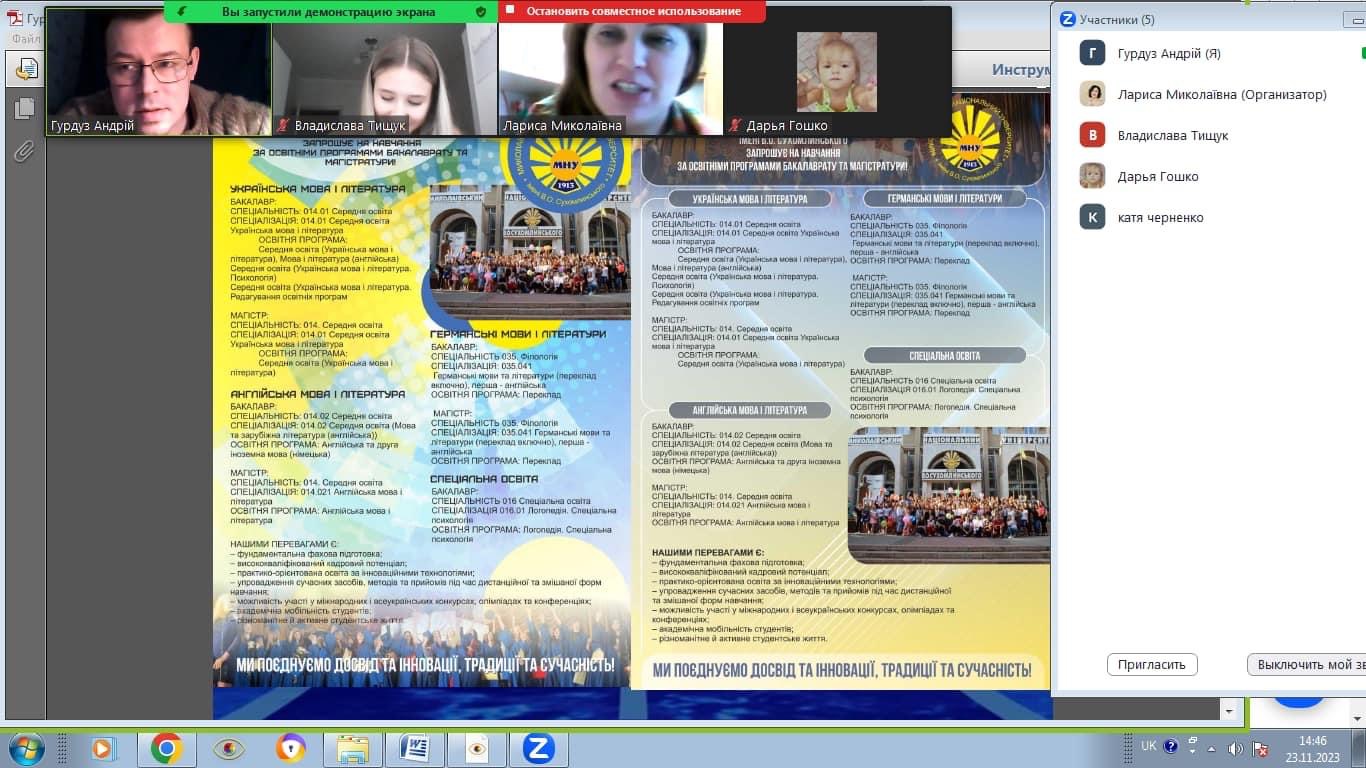Click УКРАЇНСЬКА МОВА І ЛІТЕРАТУРА heading on right page

pos(749,199)
